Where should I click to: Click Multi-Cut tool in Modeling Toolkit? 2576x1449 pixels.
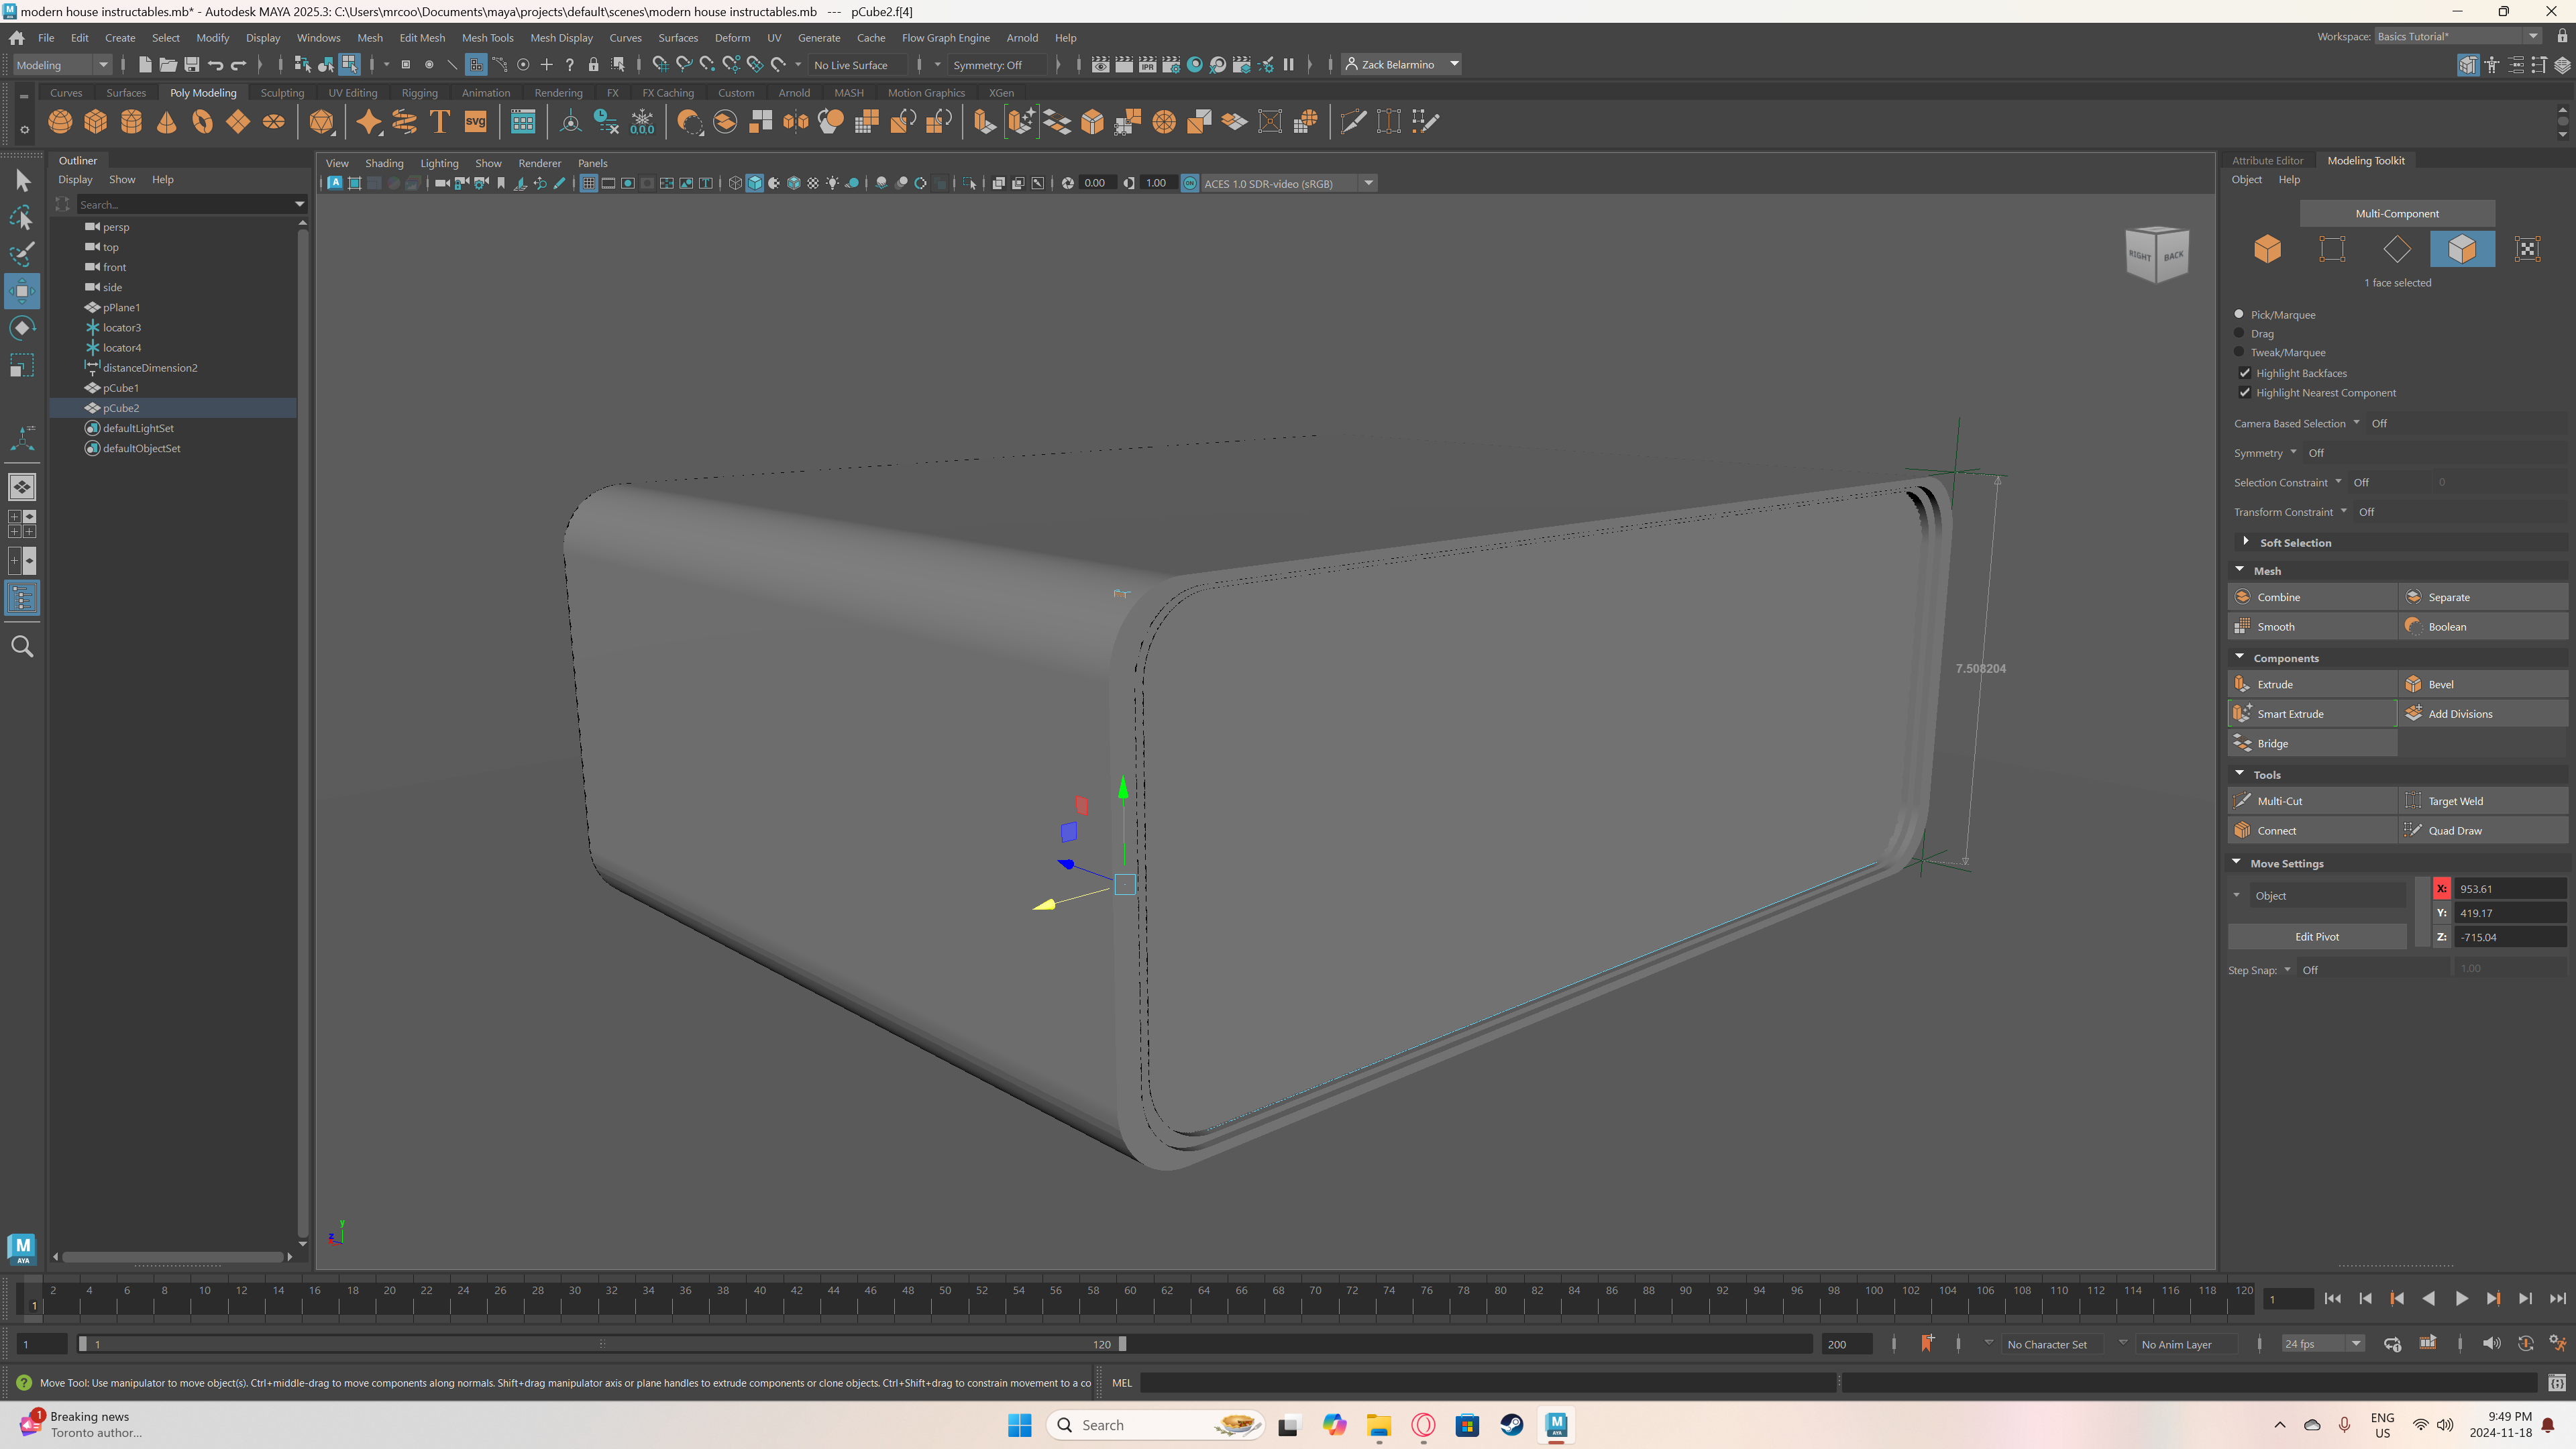pos(2312,801)
